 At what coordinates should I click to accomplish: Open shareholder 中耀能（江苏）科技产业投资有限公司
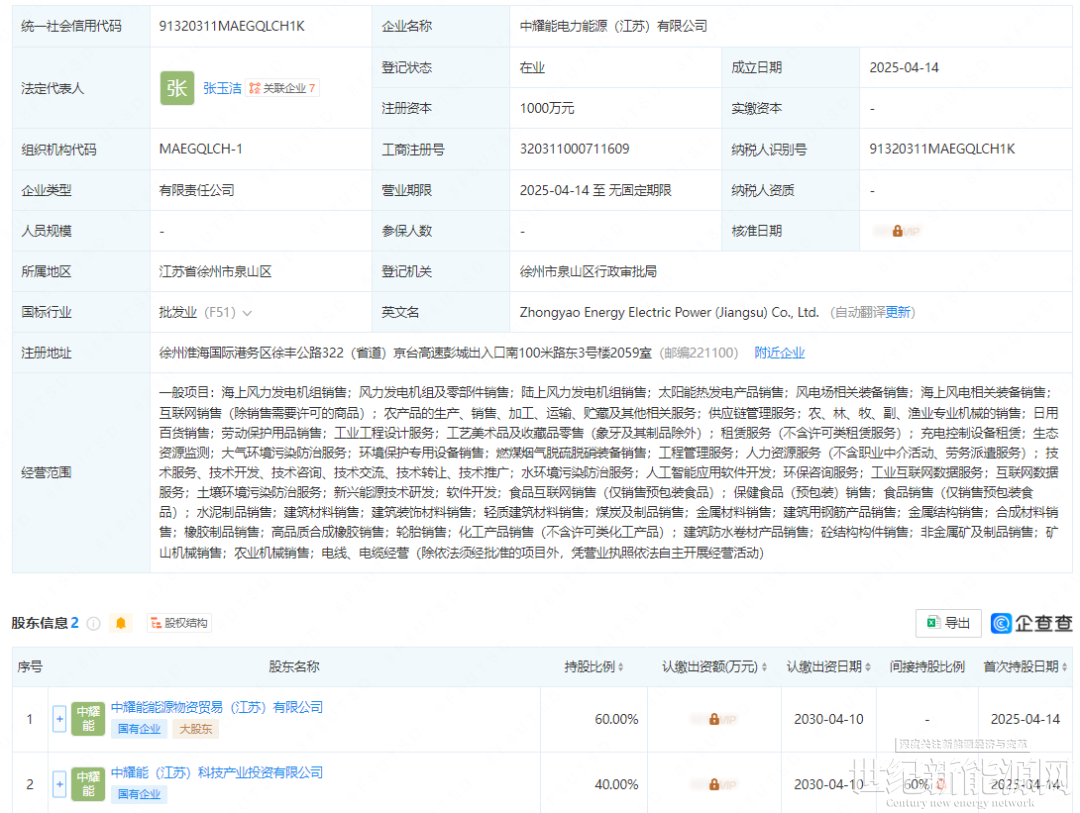[x=217, y=773]
